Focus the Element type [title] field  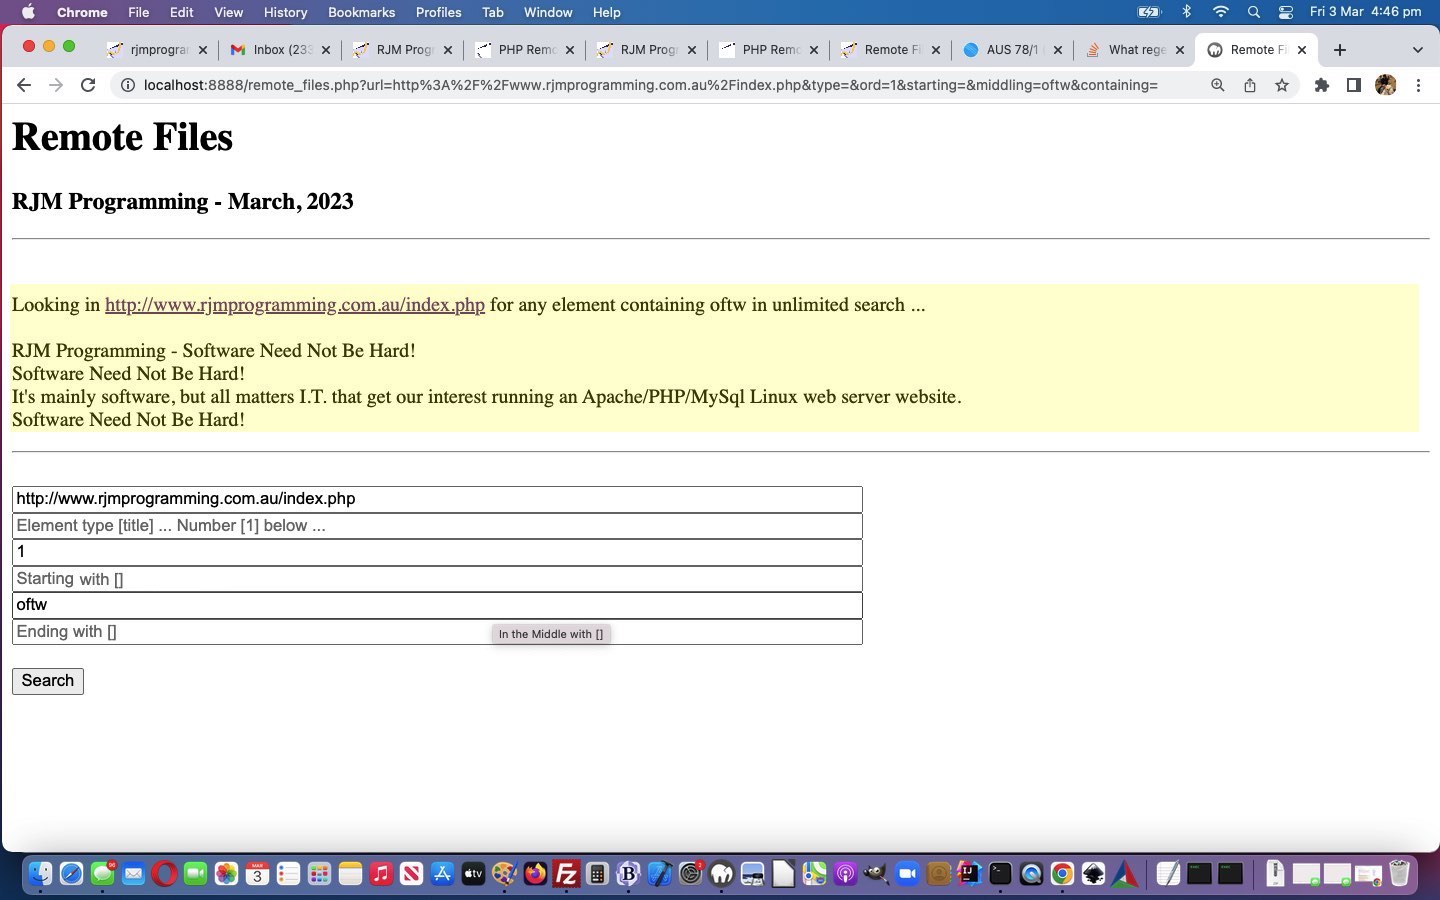point(437,526)
